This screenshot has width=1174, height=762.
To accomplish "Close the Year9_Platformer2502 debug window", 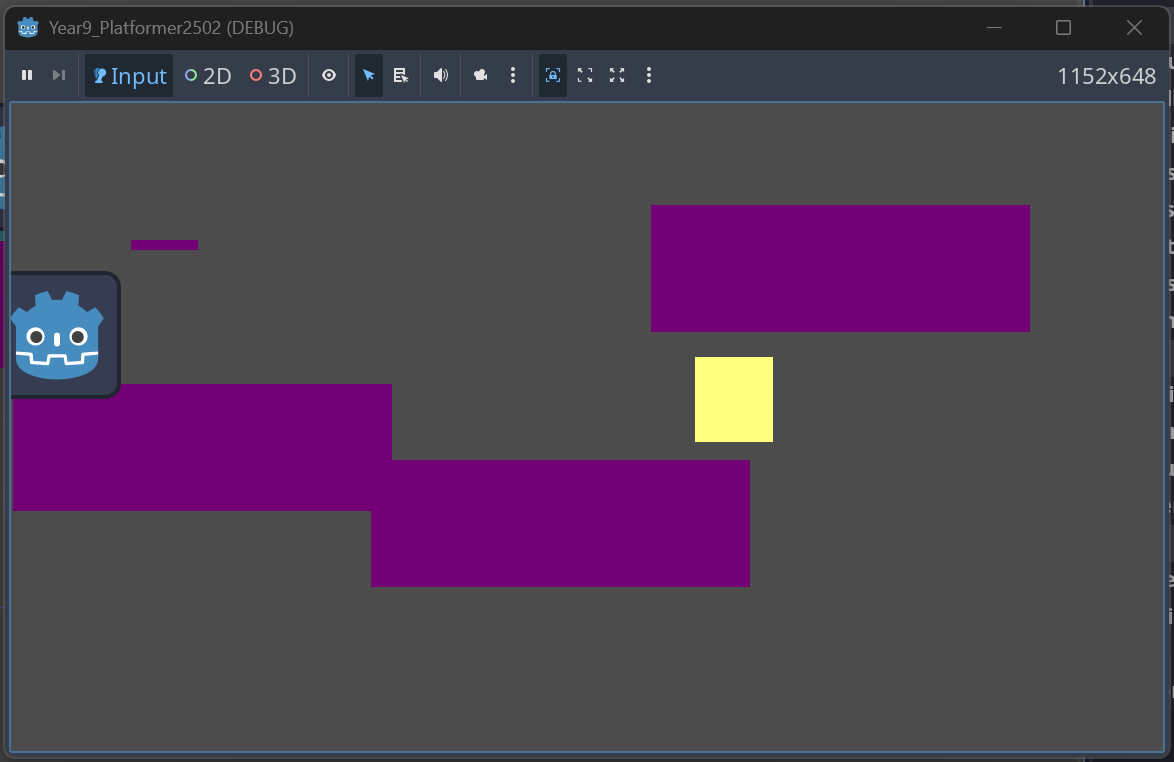I will click(1134, 28).
